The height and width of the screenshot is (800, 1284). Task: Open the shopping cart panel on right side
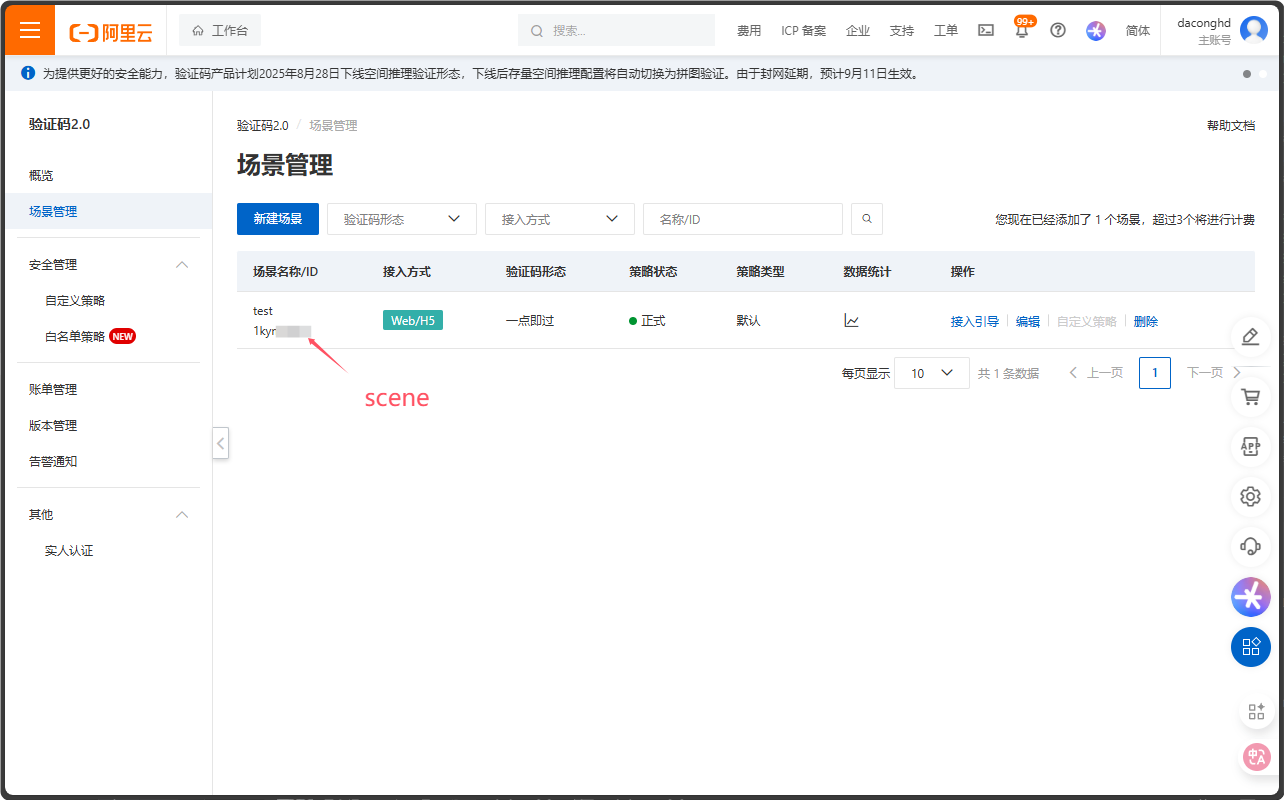(1250, 396)
